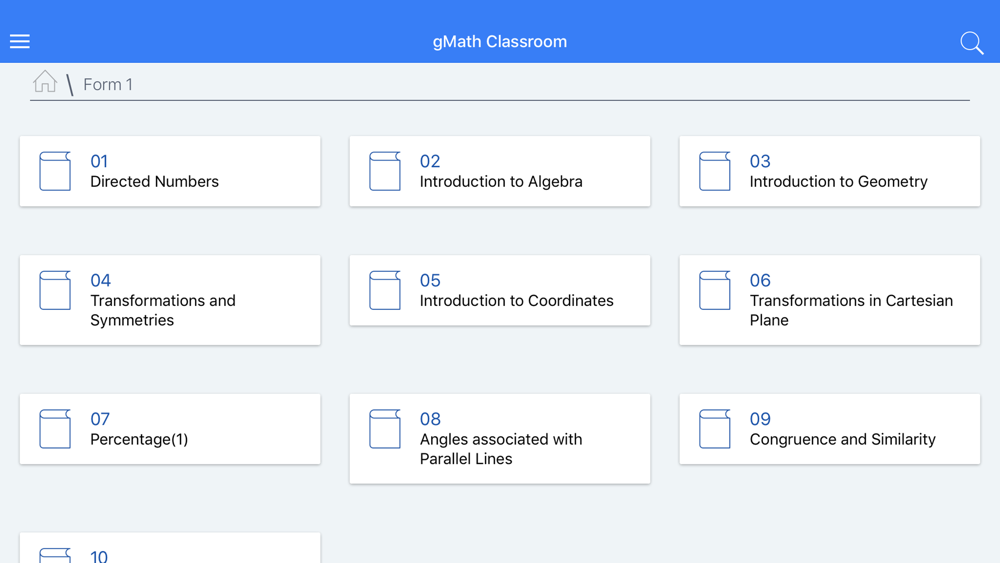Select the Directed Numbers title text
The image size is (1000, 563).
154,182
